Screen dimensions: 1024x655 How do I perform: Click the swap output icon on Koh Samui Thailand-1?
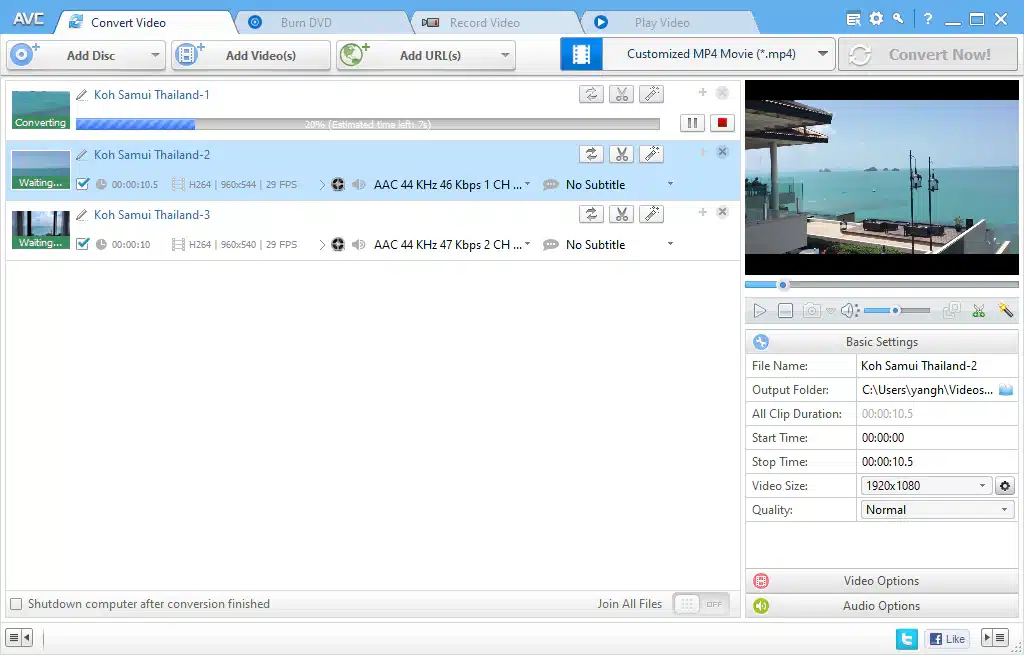coord(590,93)
